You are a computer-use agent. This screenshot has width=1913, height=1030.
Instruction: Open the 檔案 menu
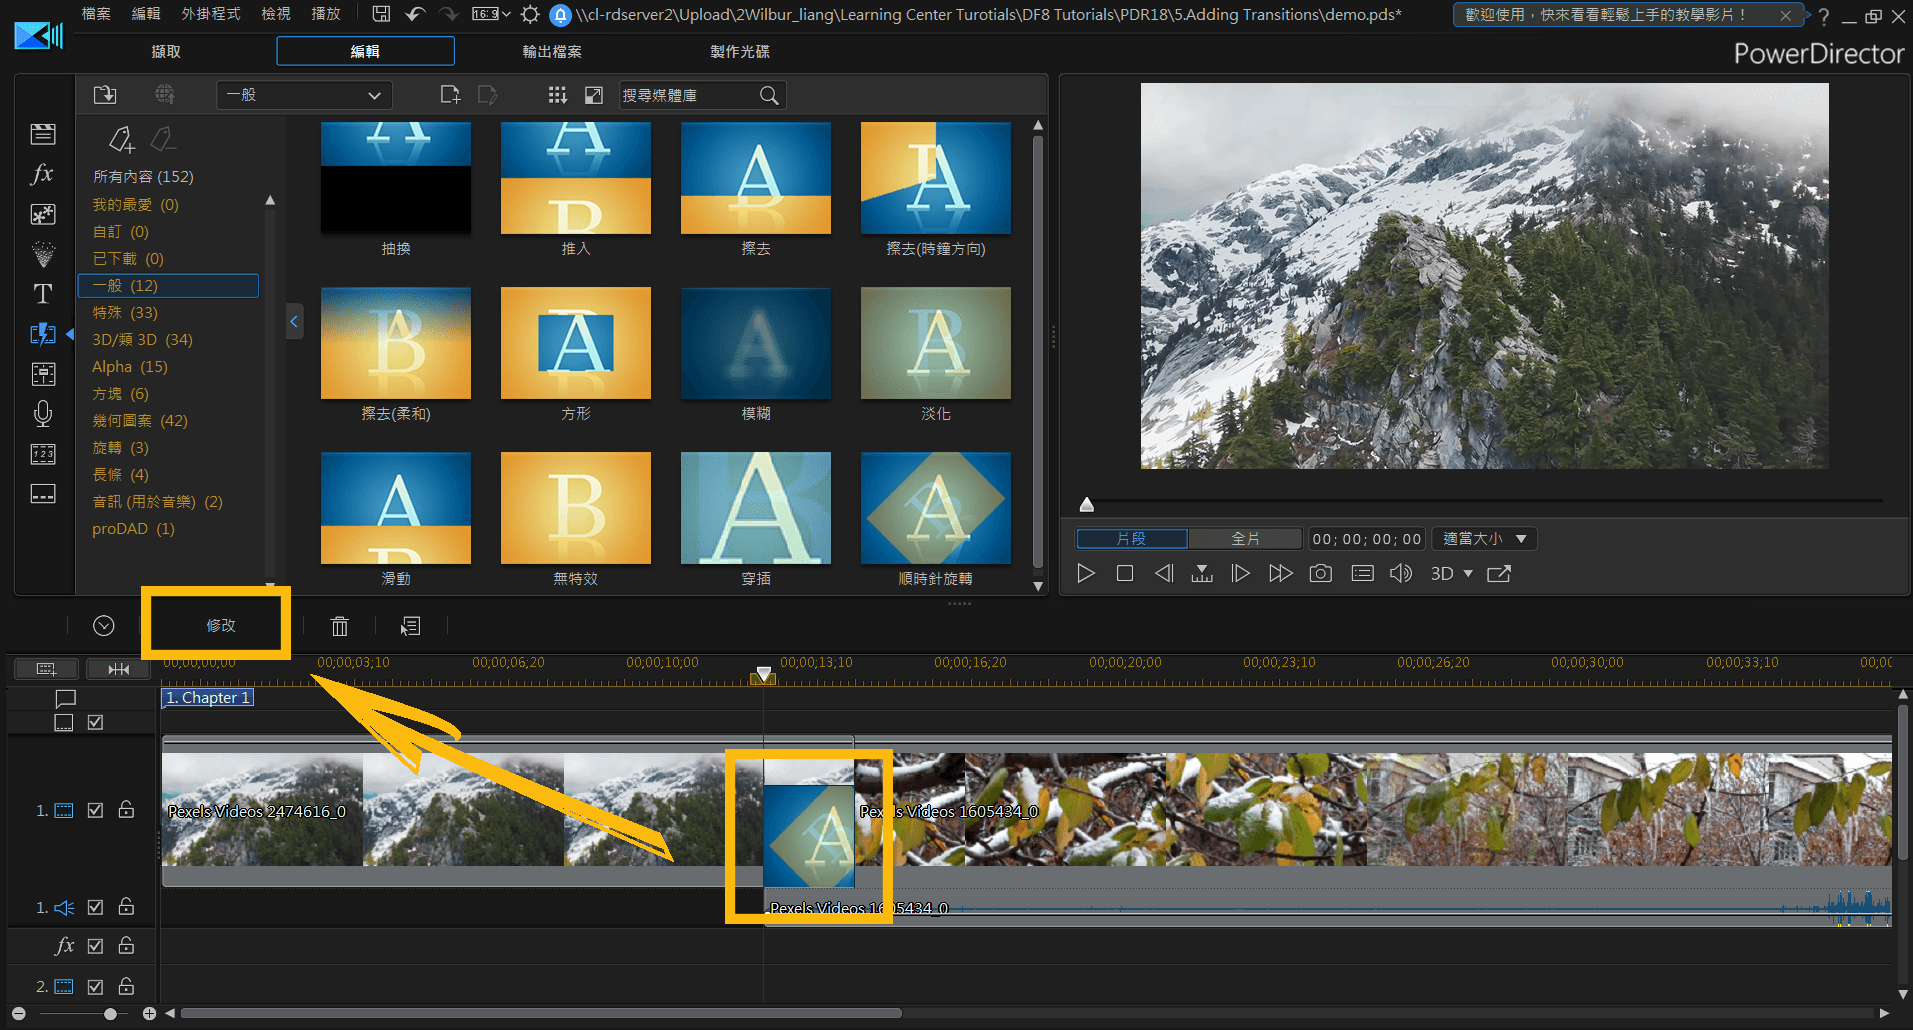tap(96, 14)
